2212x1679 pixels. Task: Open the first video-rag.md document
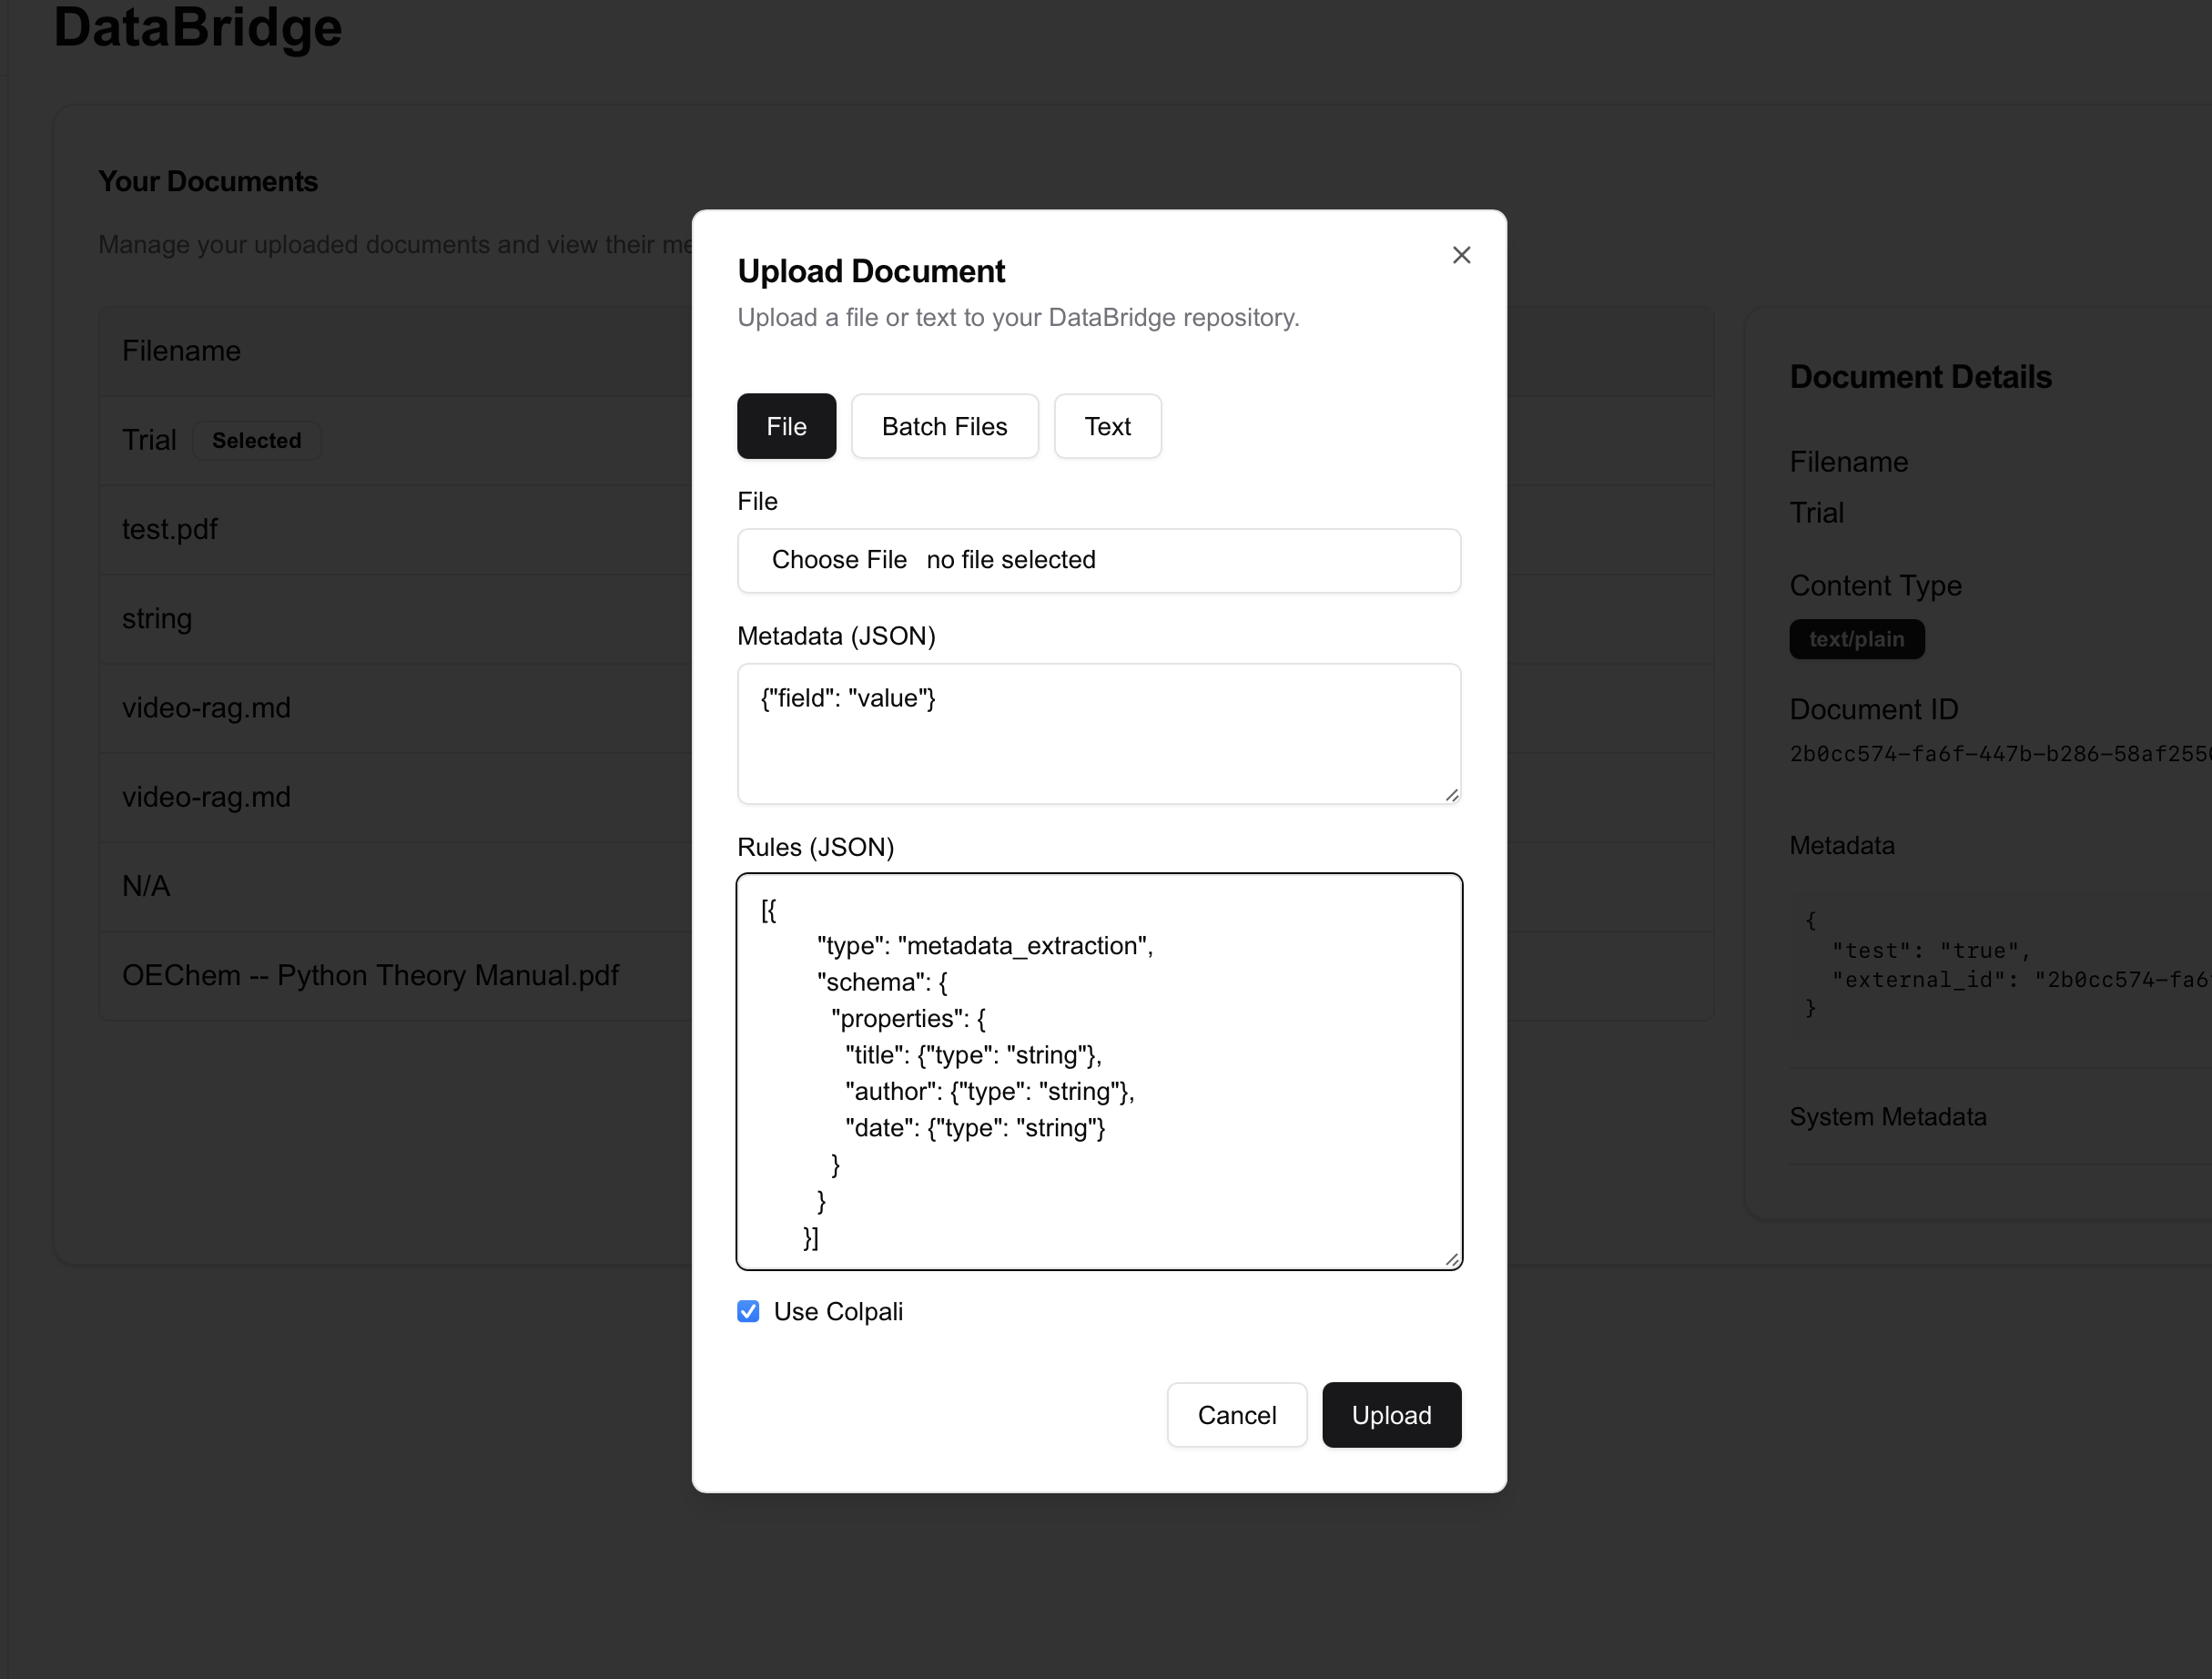[207, 707]
